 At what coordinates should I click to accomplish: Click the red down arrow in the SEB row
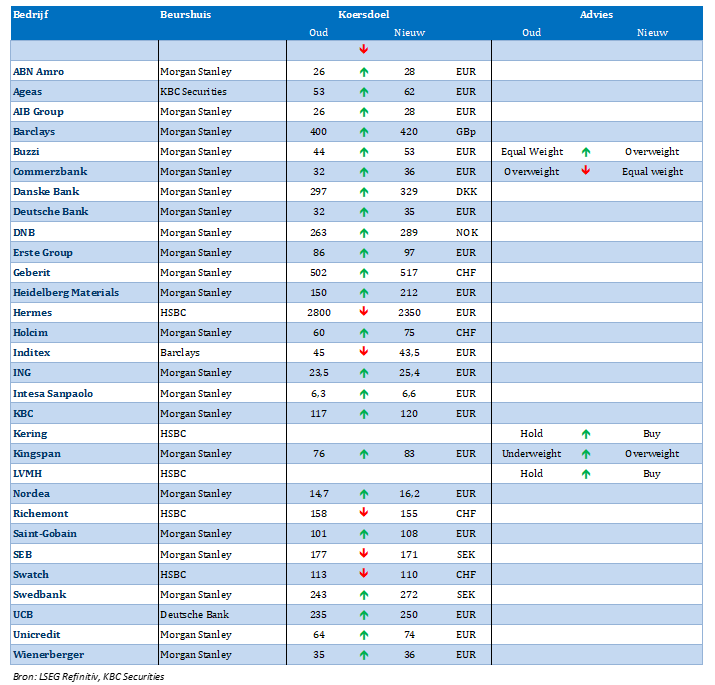(363, 554)
